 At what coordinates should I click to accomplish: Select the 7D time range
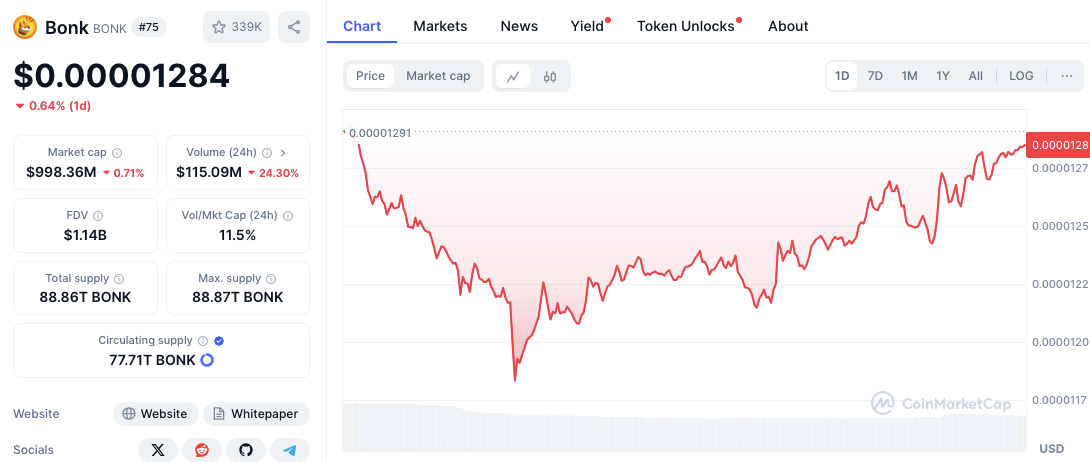pyautogui.click(x=875, y=76)
